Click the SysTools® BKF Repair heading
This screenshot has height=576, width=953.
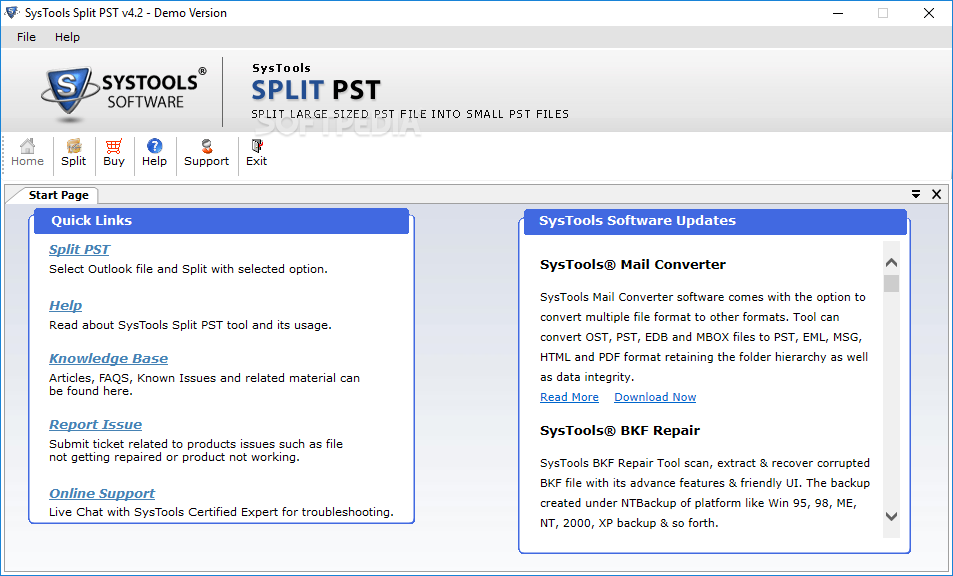[620, 431]
